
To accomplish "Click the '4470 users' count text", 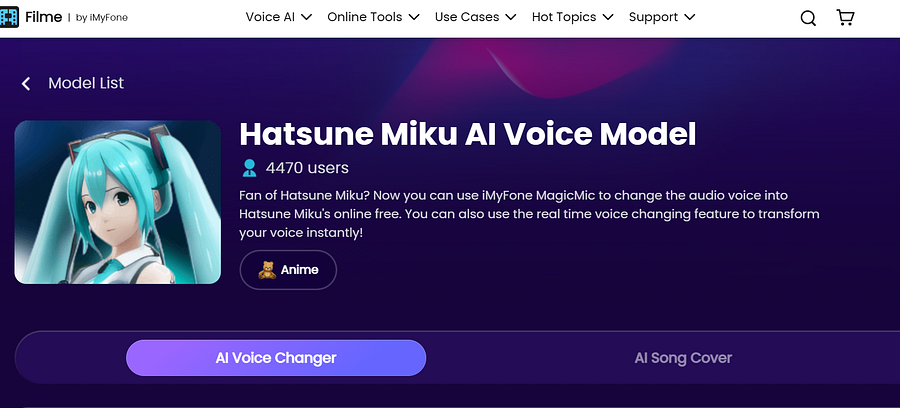I will (307, 168).
